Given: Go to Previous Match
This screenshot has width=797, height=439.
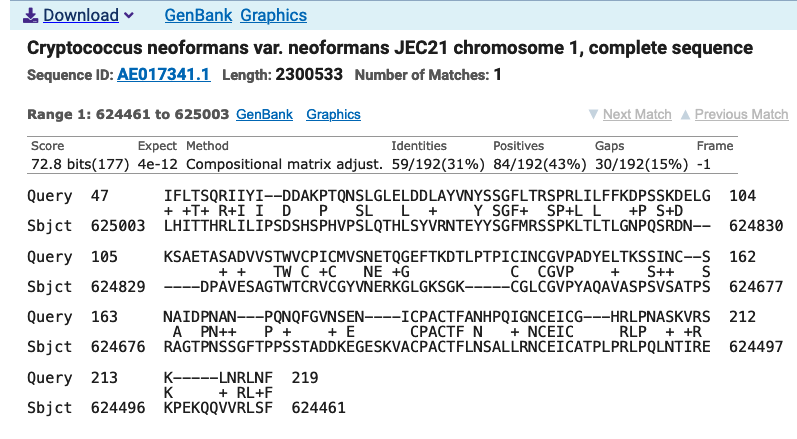Looking at the screenshot, I should [742, 114].
